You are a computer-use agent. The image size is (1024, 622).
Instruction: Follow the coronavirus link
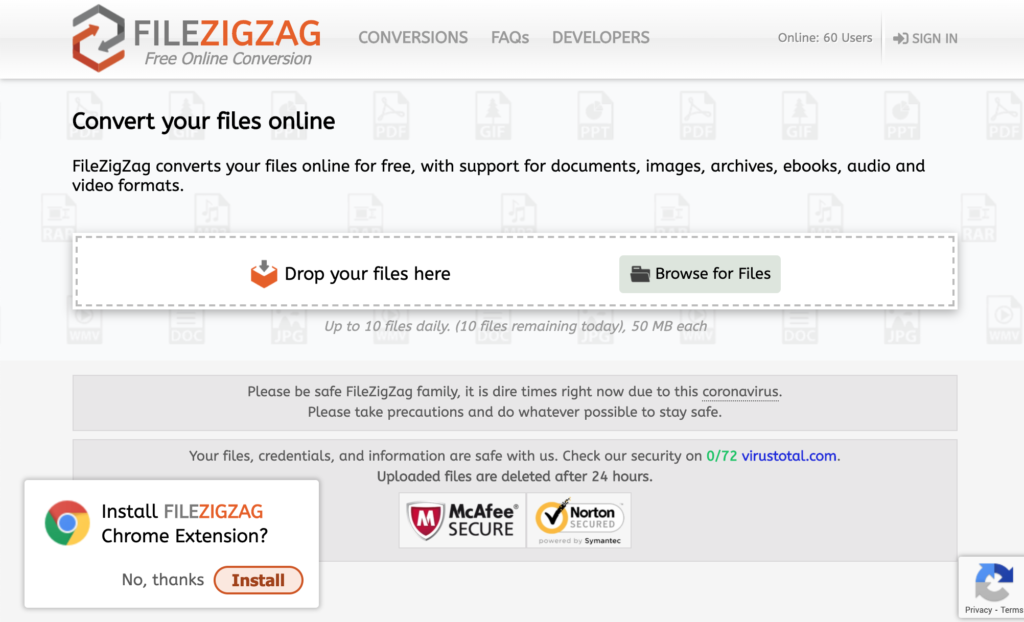741,392
